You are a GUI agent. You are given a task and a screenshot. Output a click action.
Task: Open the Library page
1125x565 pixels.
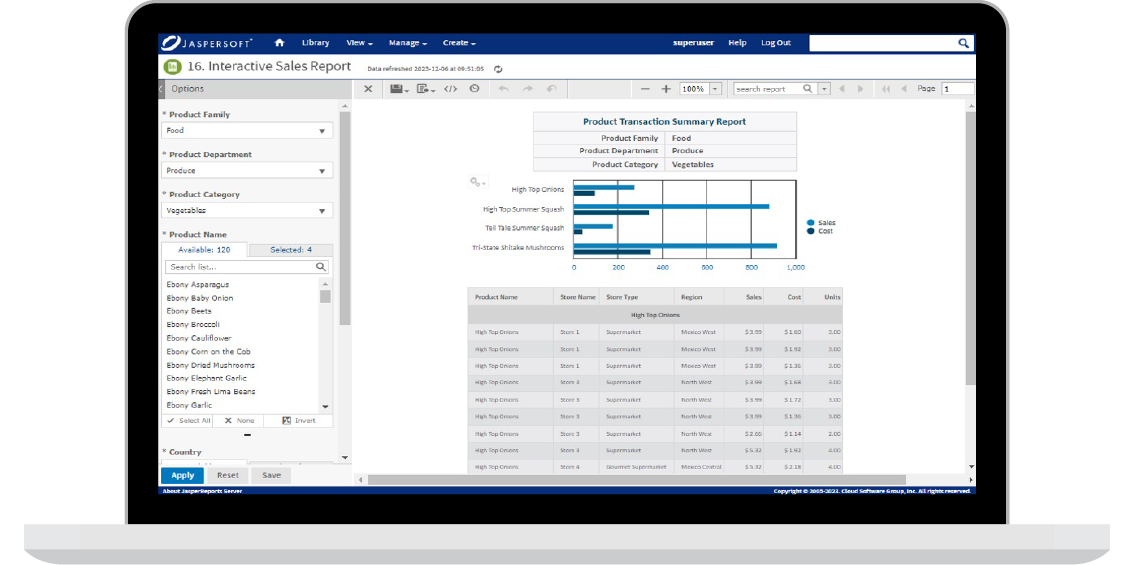(x=316, y=43)
